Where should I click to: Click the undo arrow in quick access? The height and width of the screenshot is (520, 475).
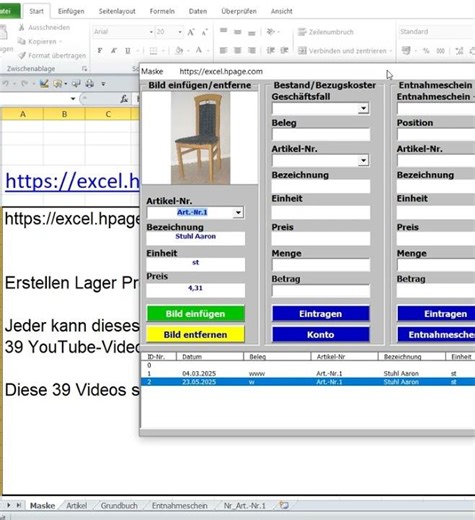pos(6,83)
